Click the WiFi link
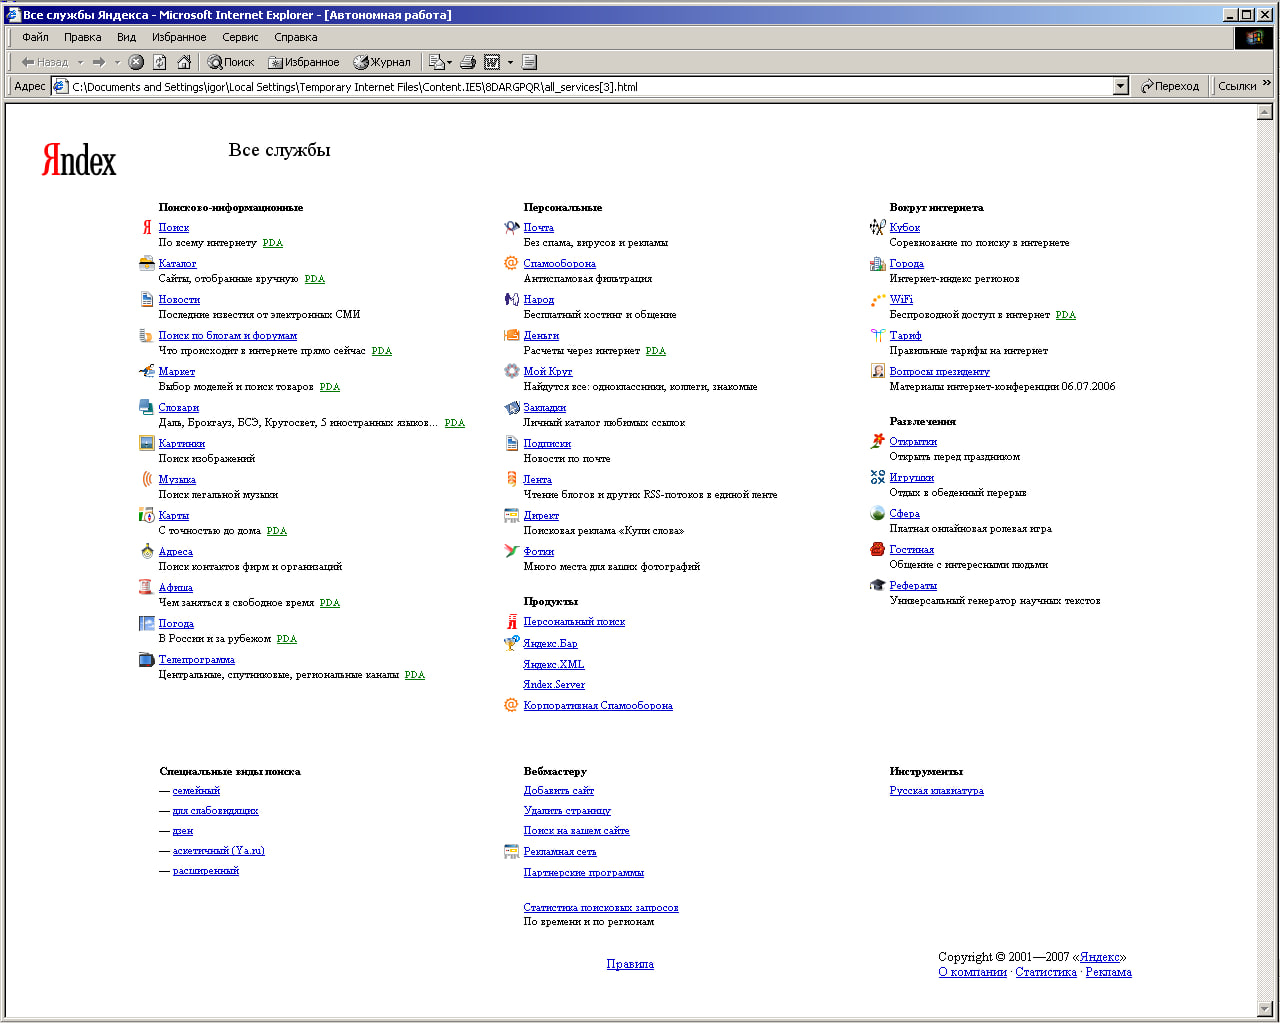 pos(901,299)
